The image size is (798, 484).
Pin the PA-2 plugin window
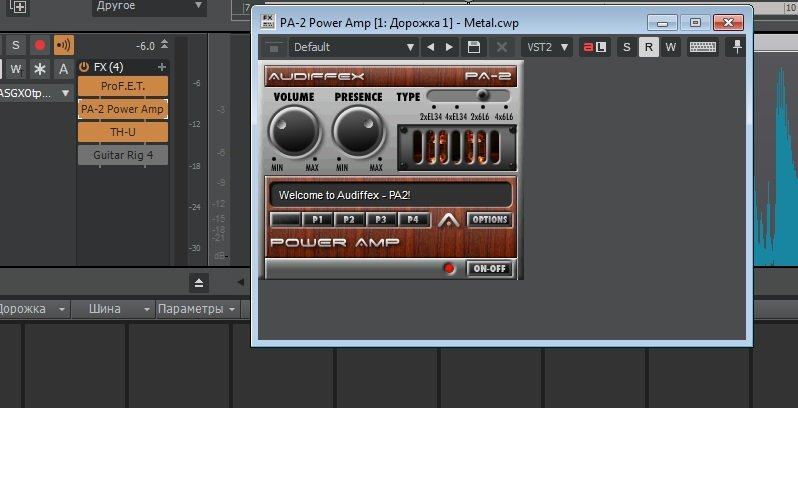[738, 47]
